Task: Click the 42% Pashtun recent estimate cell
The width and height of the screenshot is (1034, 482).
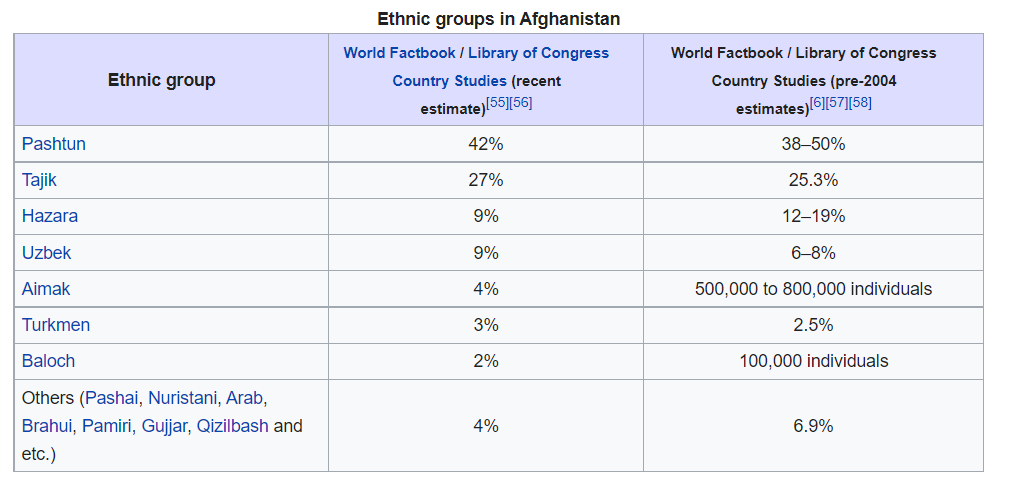Action: coord(485,144)
